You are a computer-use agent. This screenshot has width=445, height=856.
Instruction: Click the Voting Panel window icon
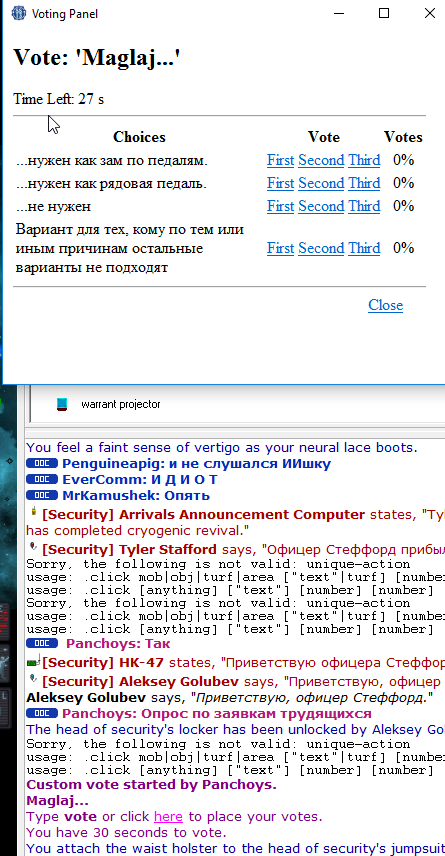[19, 13]
